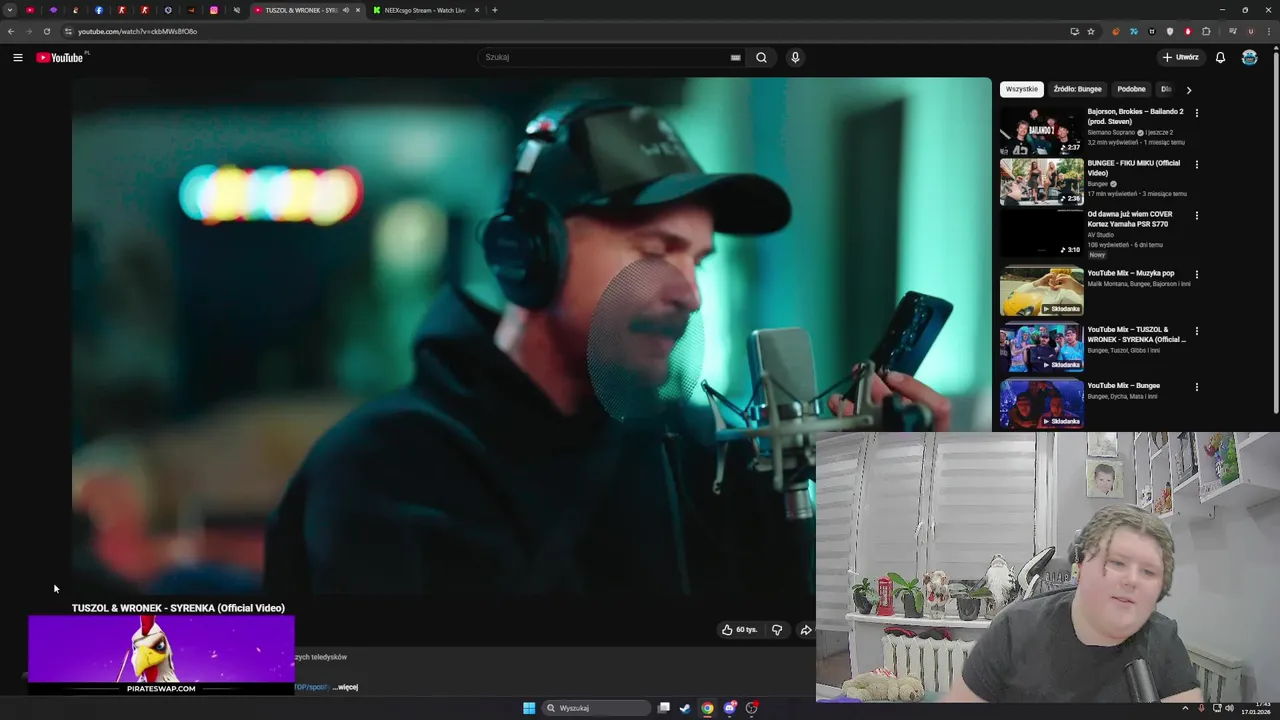
Task: Click the search magnifier button
Action: click(x=761, y=57)
